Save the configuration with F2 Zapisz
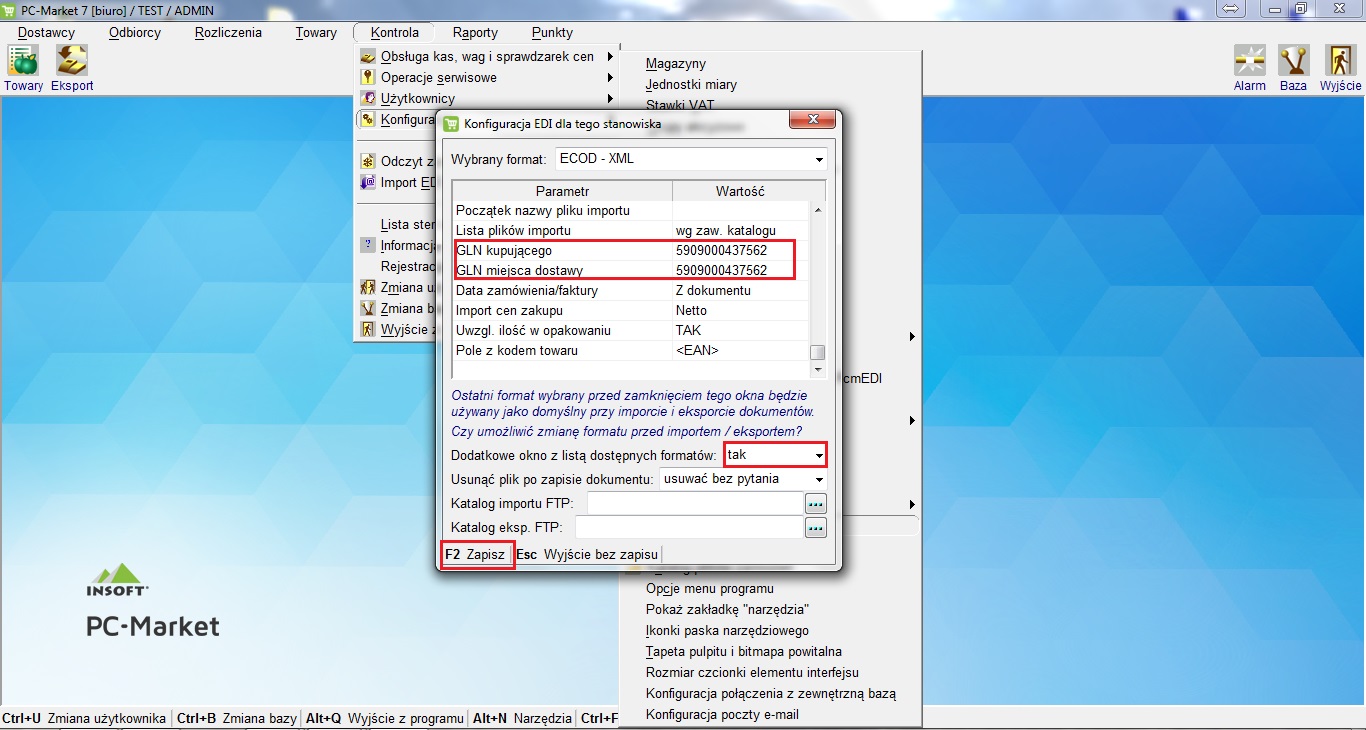The height and width of the screenshot is (730, 1366). [x=477, y=554]
